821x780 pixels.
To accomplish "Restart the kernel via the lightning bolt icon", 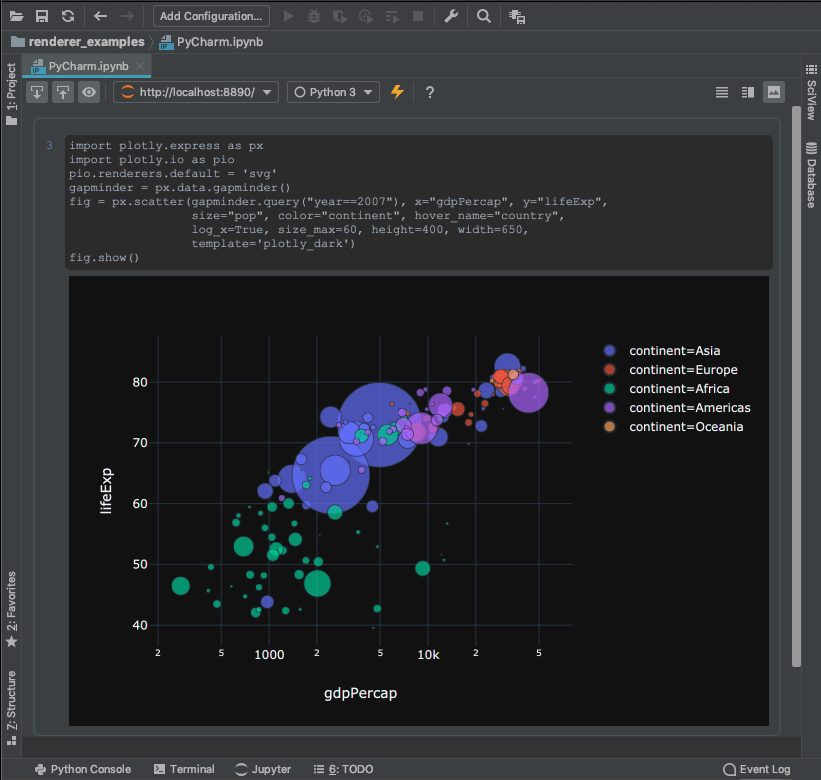I will click(397, 91).
